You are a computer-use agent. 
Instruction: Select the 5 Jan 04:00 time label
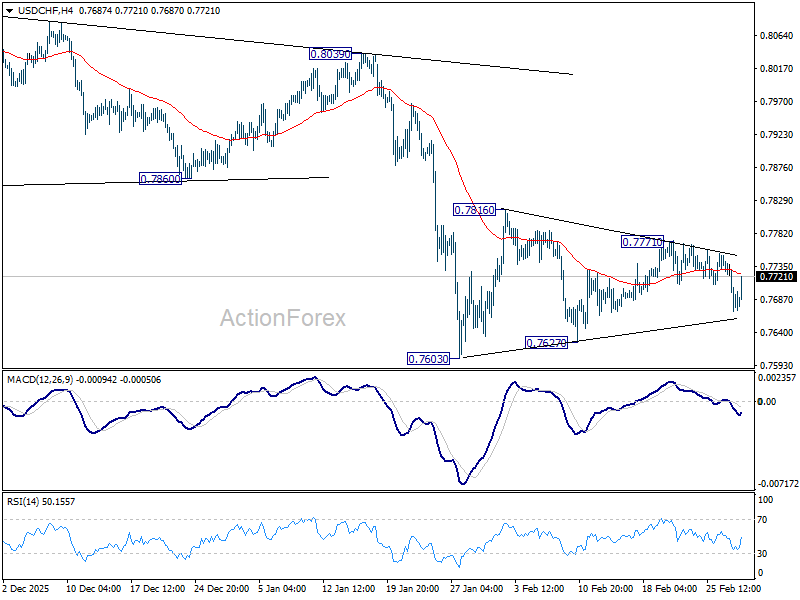[282, 588]
